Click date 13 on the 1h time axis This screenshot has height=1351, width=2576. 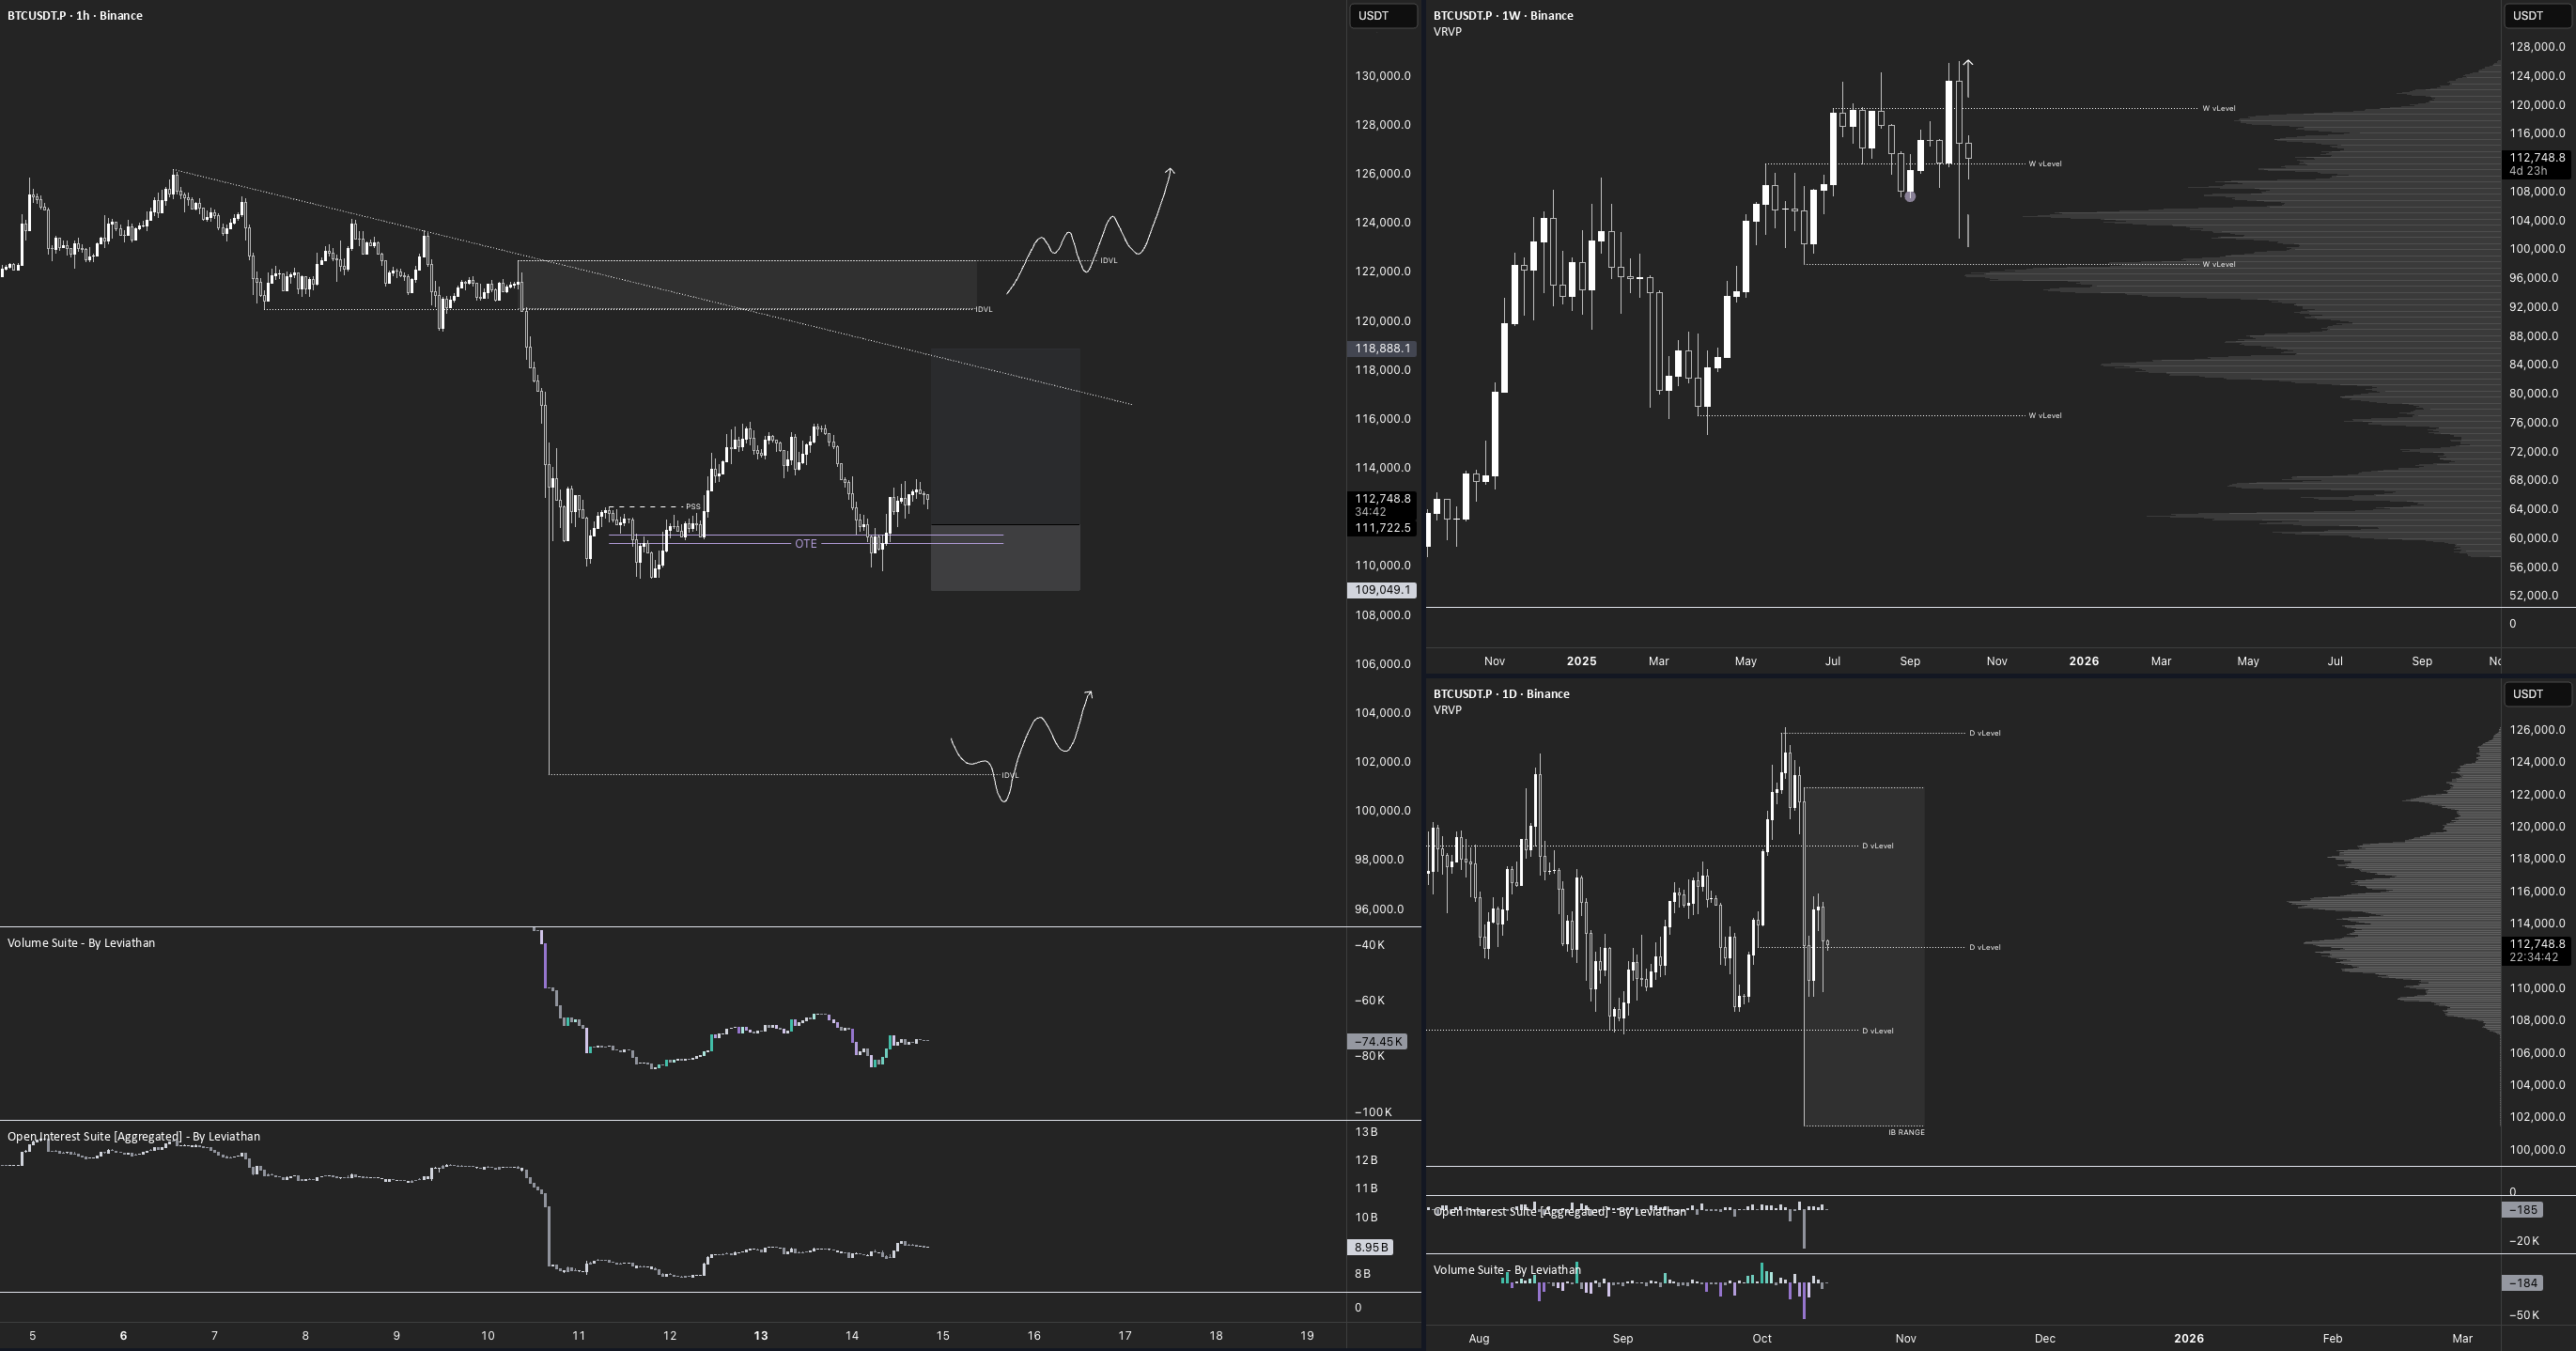point(761,1336)
